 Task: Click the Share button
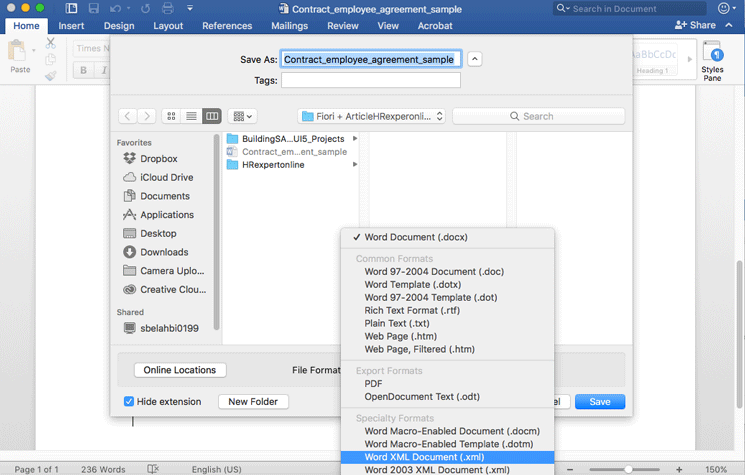696,25
